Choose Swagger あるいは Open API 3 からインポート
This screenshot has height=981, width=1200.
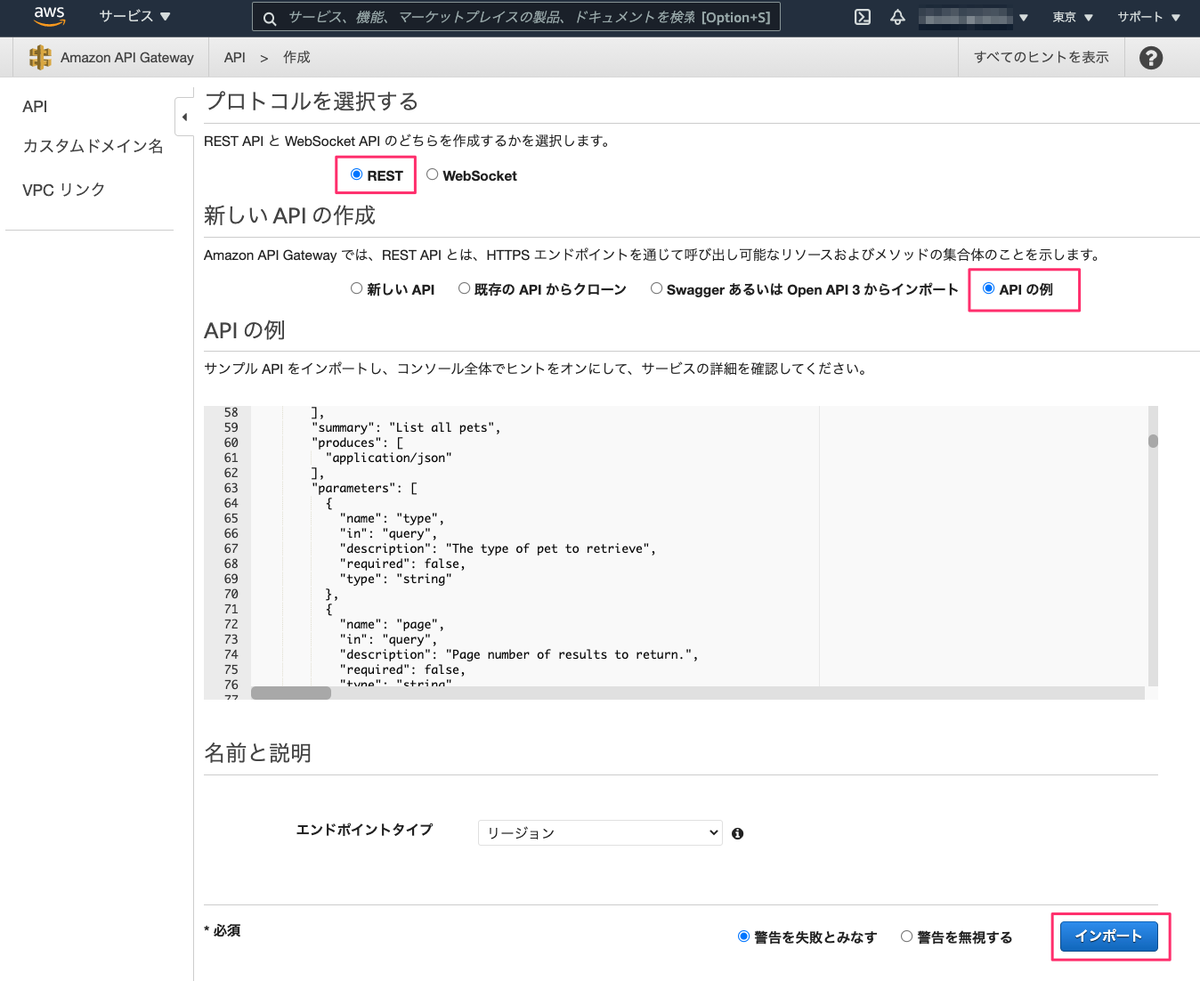656,288
